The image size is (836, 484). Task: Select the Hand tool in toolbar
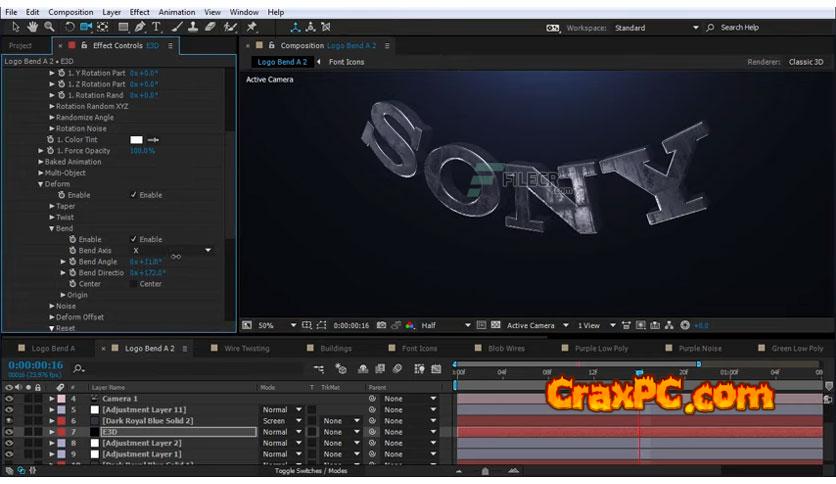tap(33, 27)
